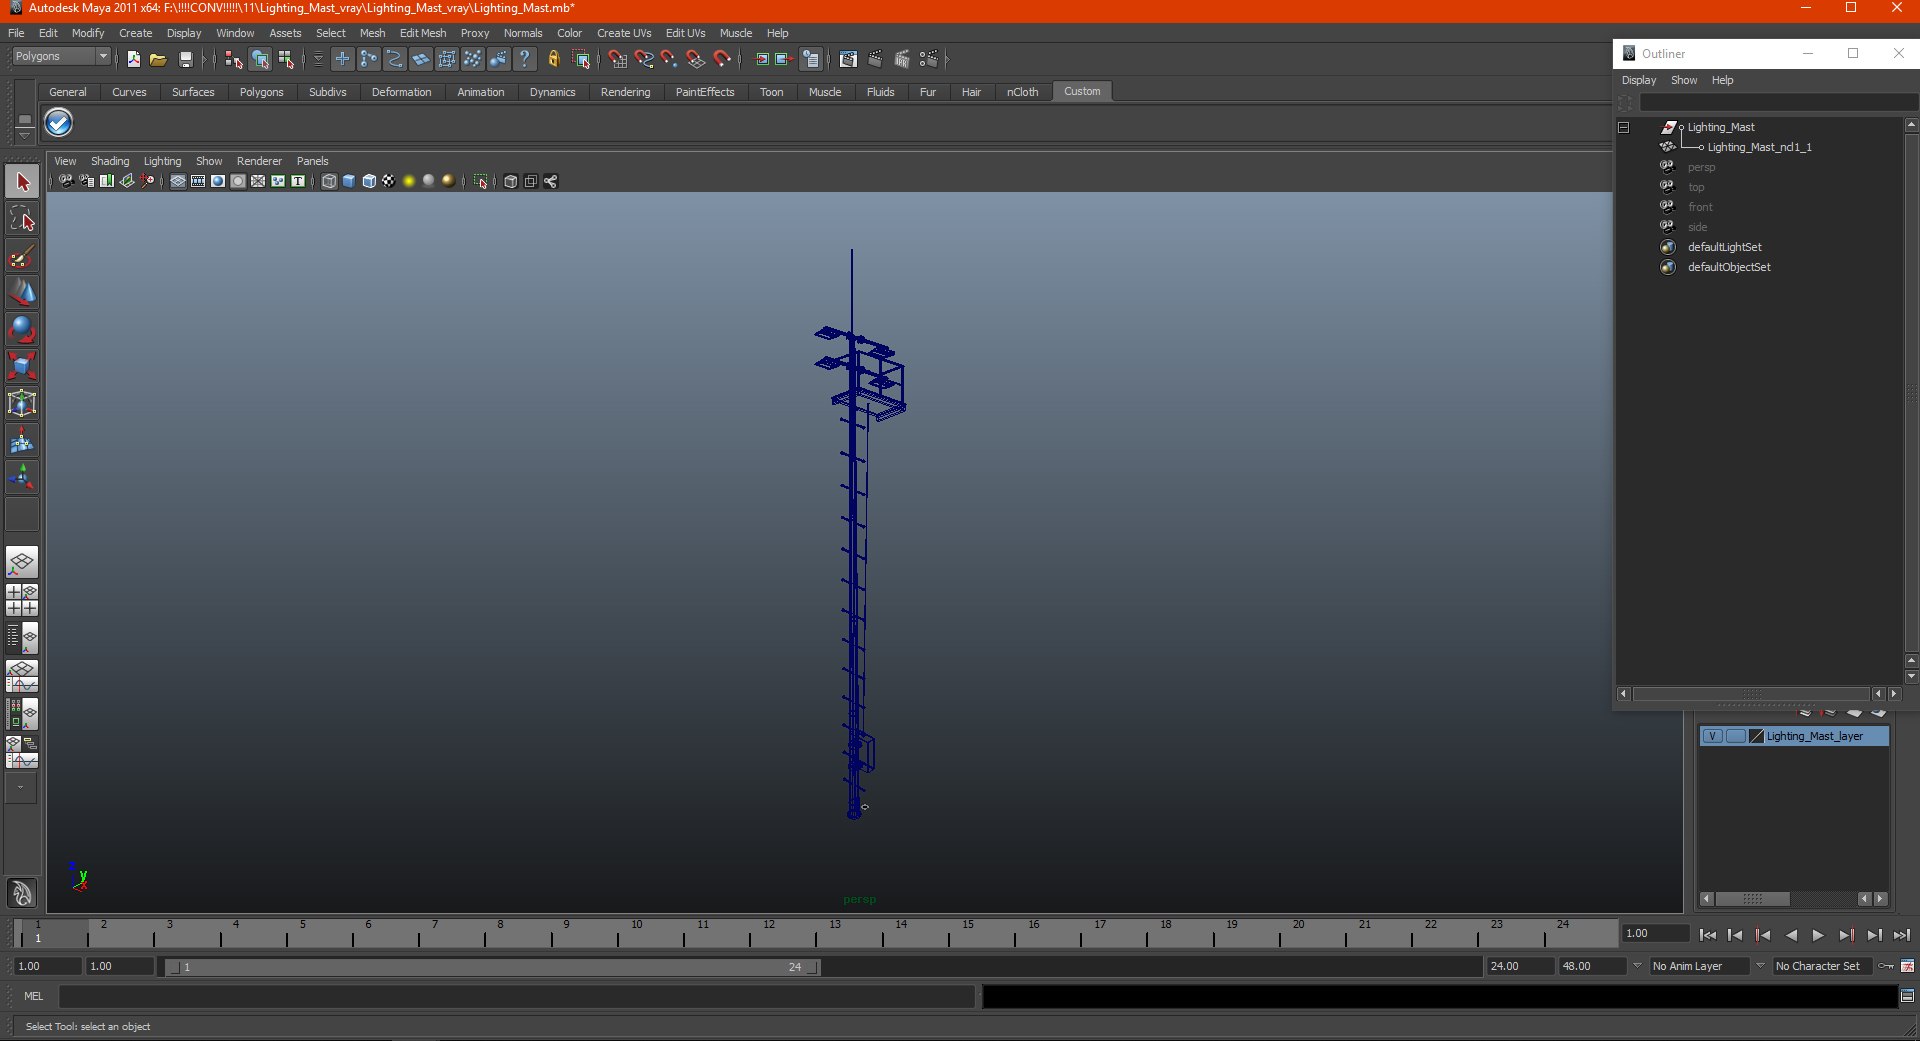This screenshot has width=1920, height=1041.
Task: Toggle select by object type mode
Action: coord(260,59)
